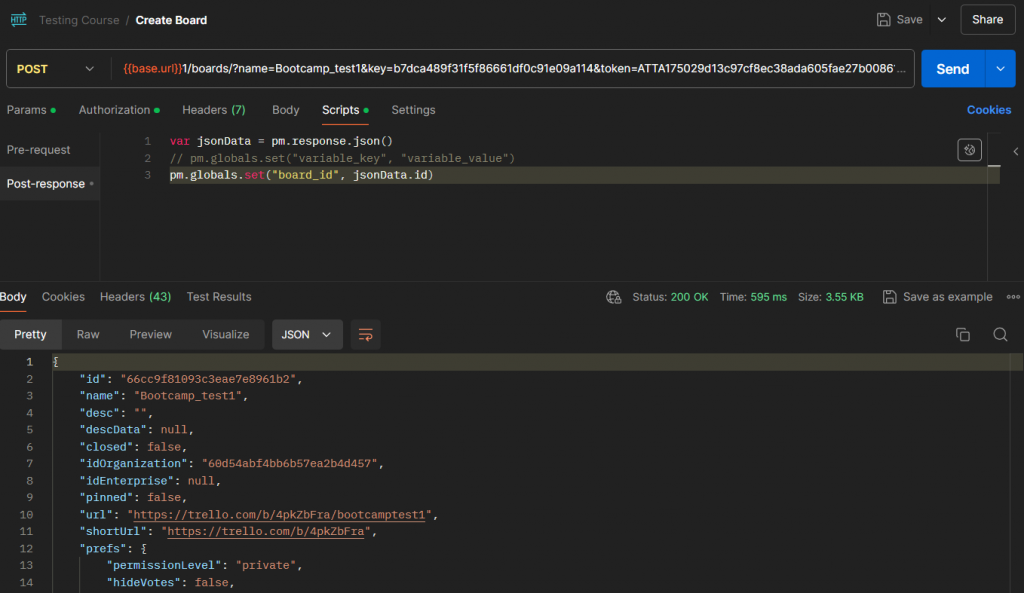Click Save as example
Viewport: 1024px width, 593px height.
(937, 297)
